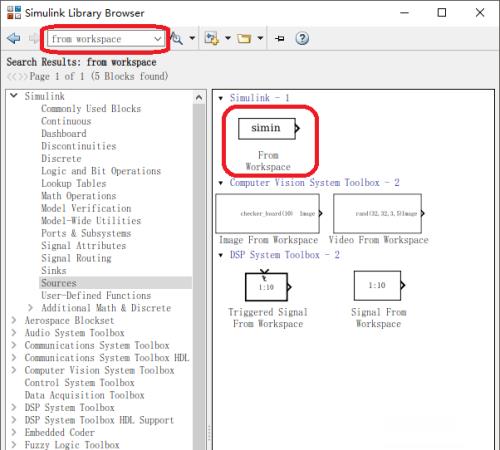This screenshot has height=450, width=500.
Task: Select the Signal Attributes library
Action: pyautogui.click(x=84, y=246)
